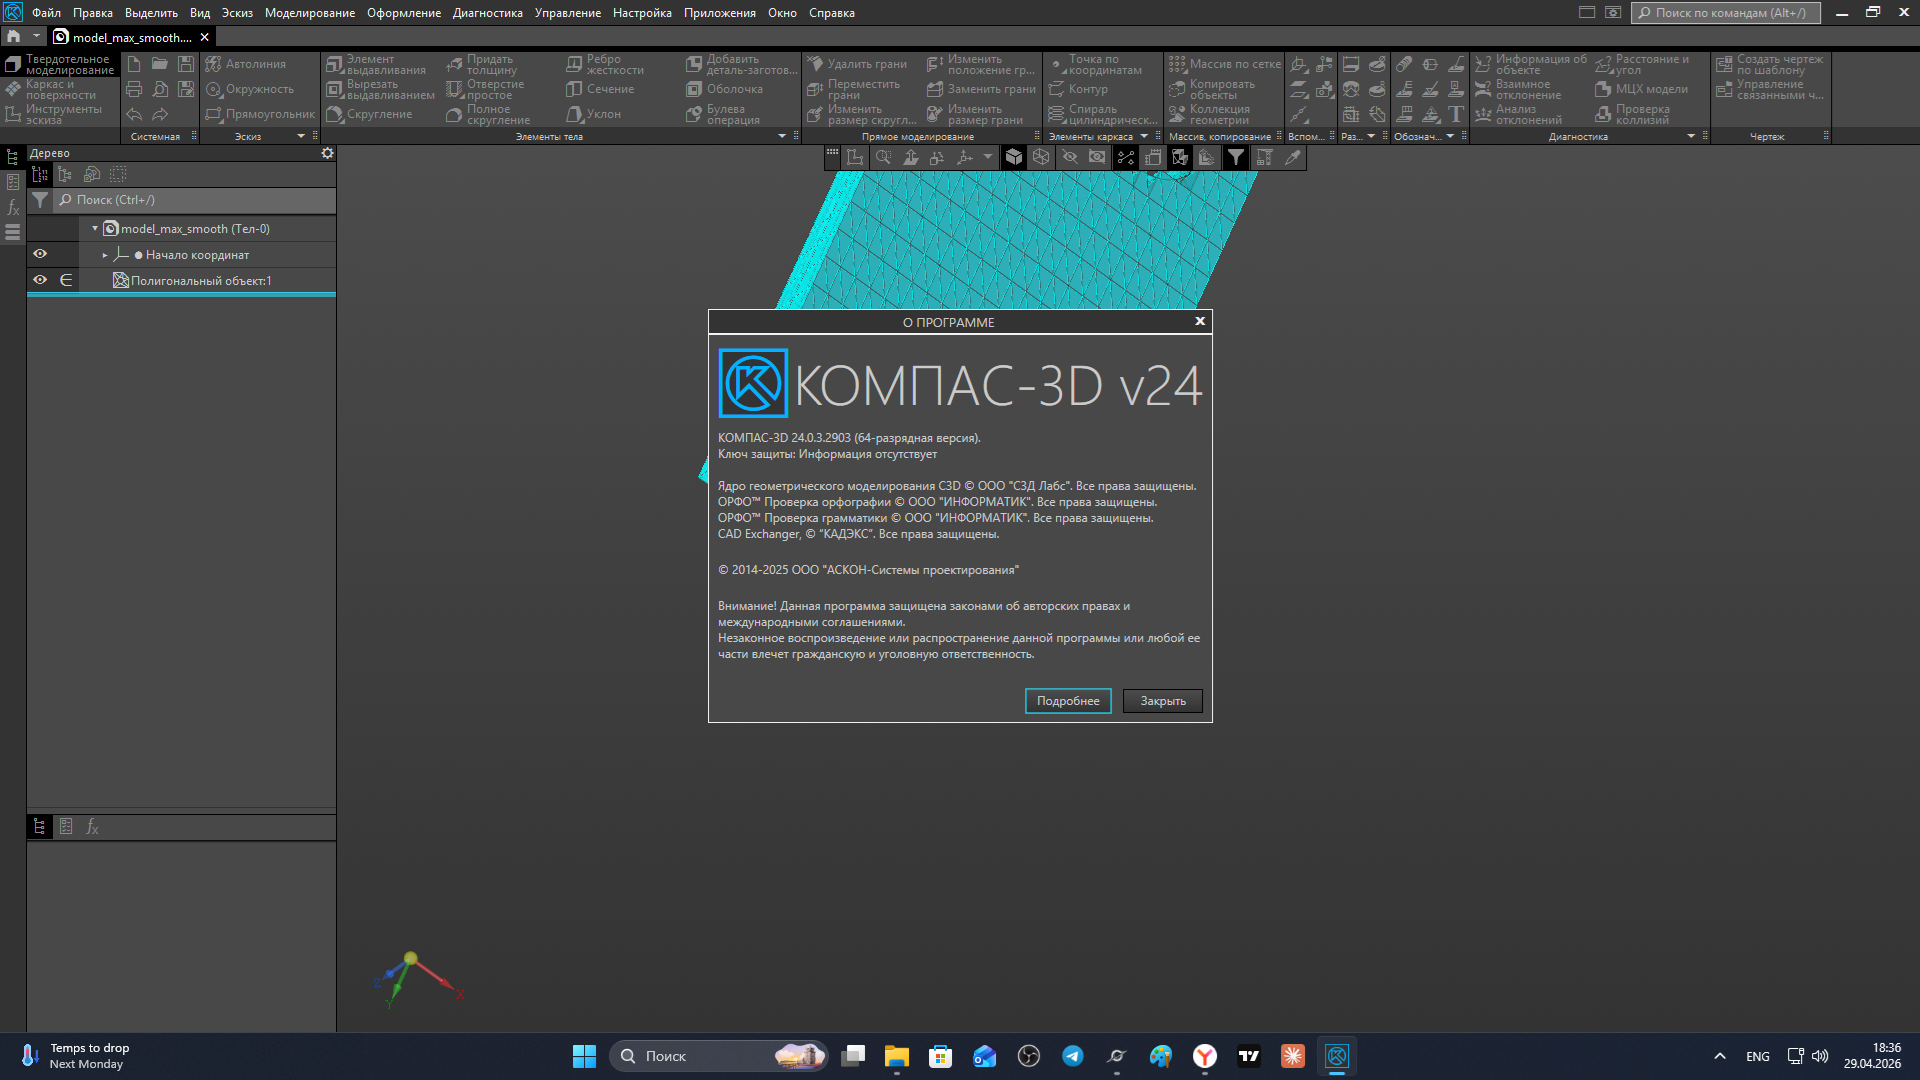Run the Сечение section command
This screenshot has width=1920, height=1080.
(600, 89)
